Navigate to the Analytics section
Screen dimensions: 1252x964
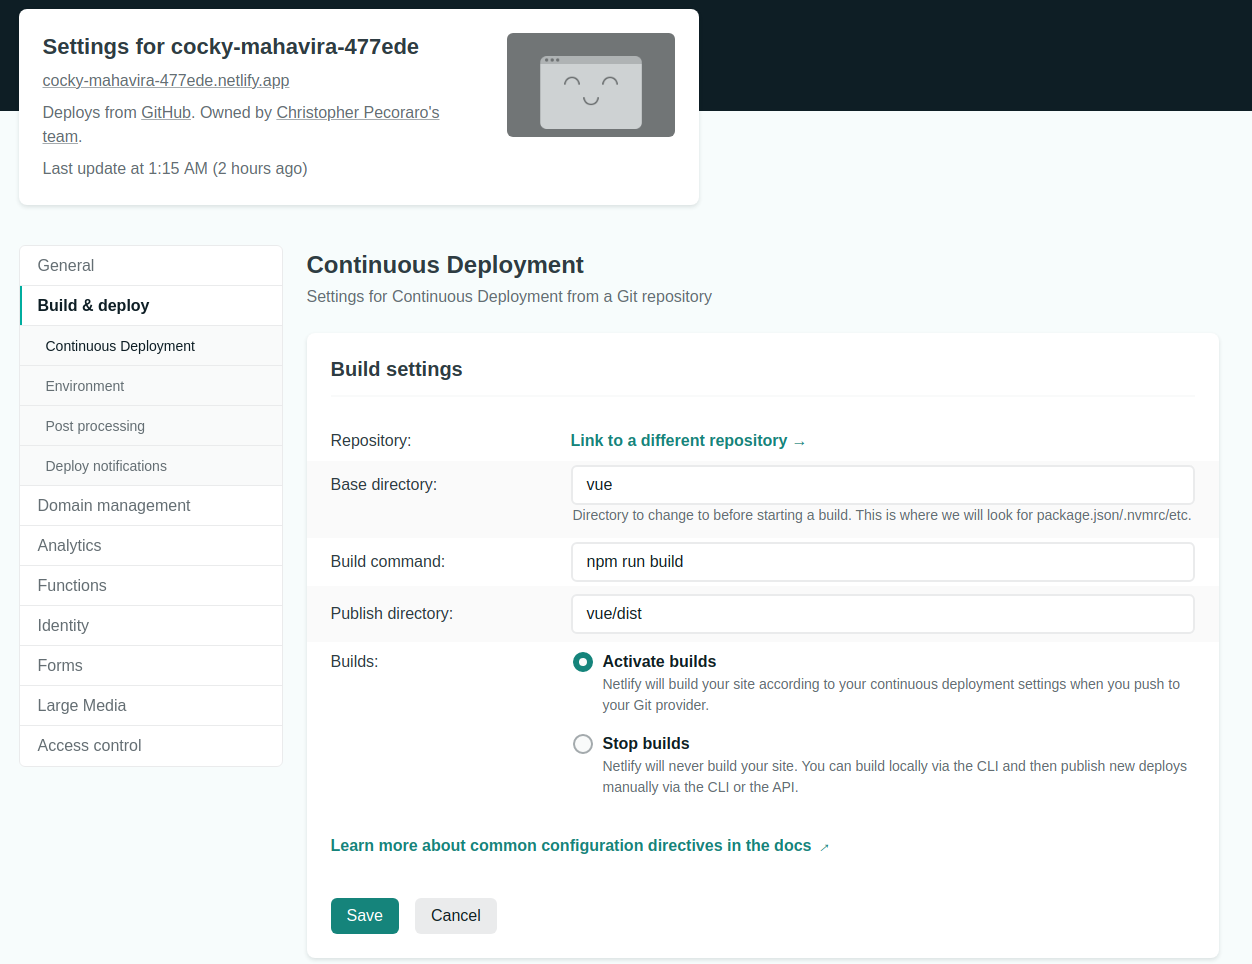click(x=69, y=545)
